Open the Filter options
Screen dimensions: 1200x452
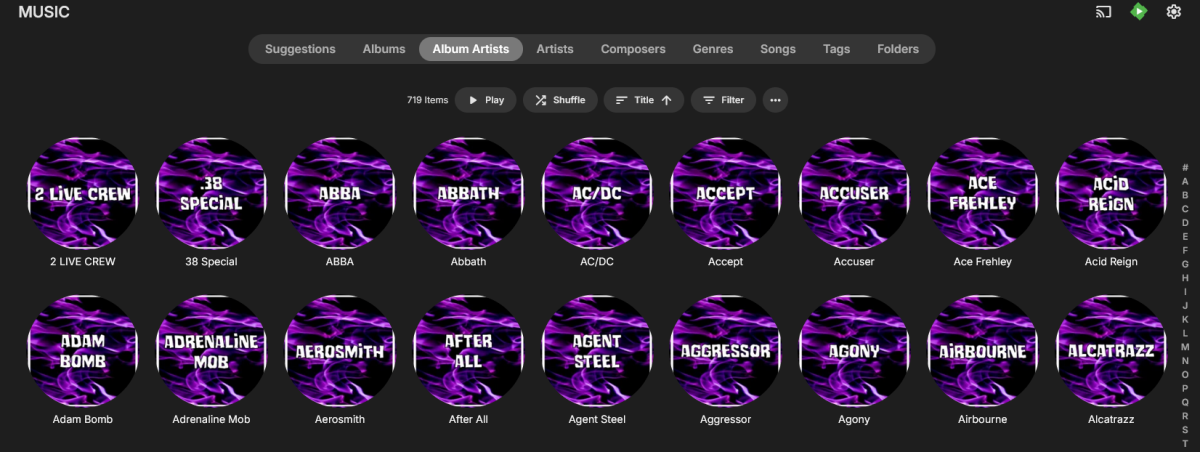723,100
